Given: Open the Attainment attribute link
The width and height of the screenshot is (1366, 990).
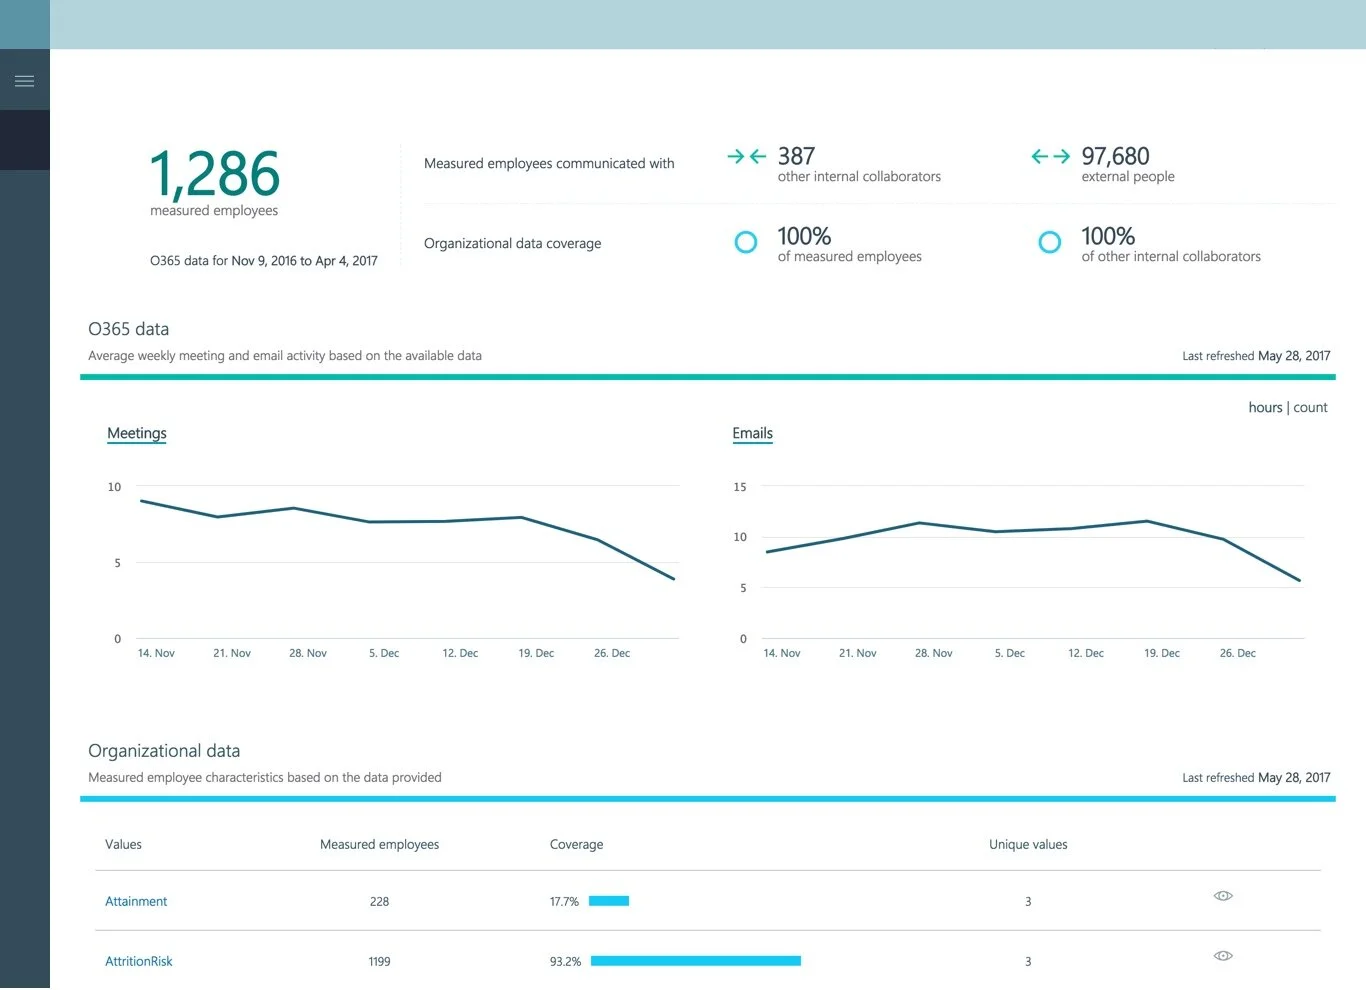Looking at the screenshot, I should [136, 901].
